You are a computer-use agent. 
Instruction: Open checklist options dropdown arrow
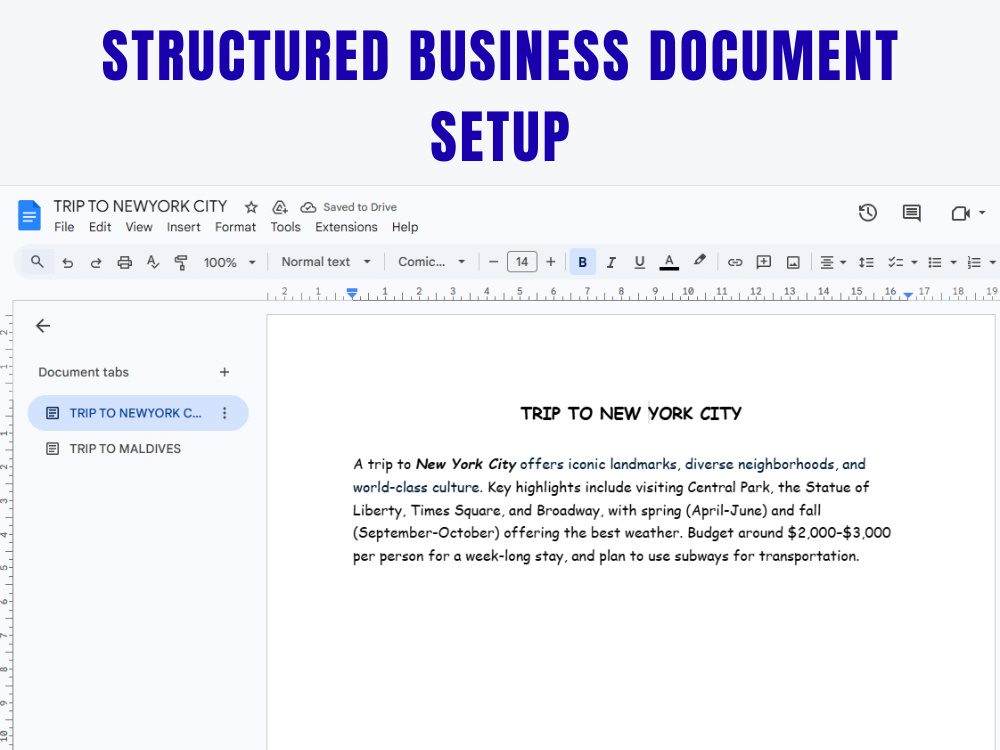914,263
